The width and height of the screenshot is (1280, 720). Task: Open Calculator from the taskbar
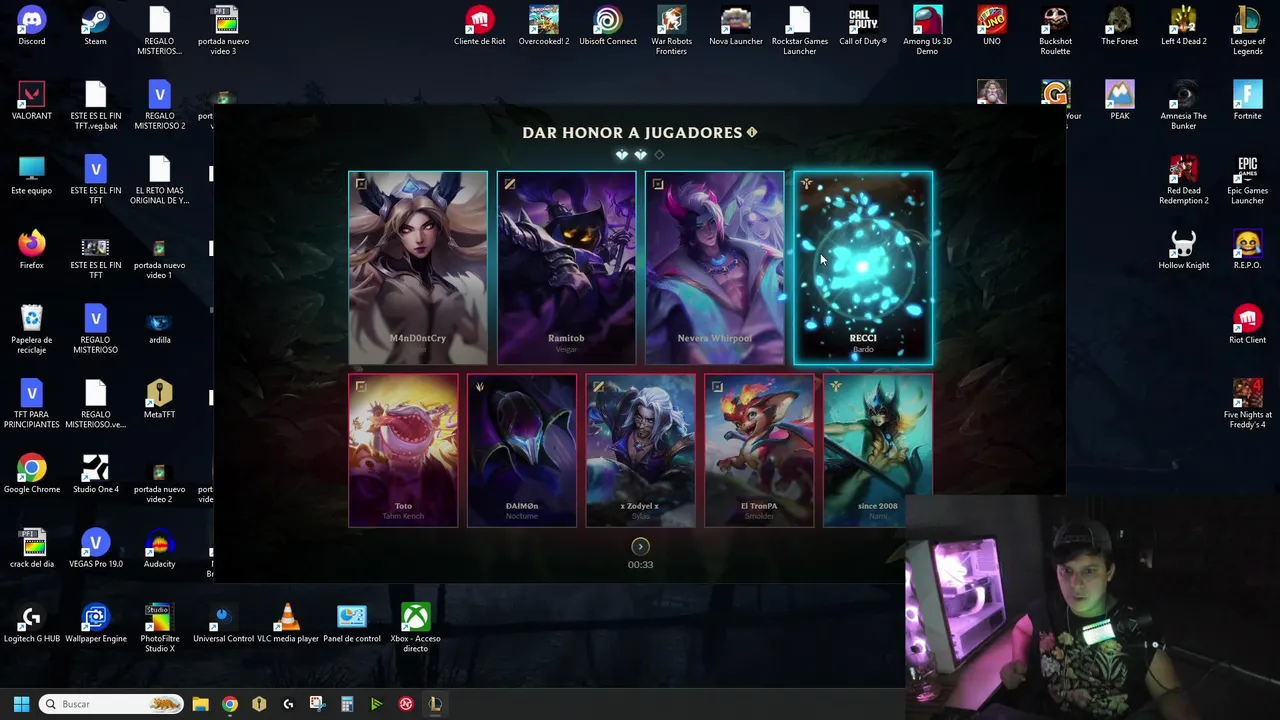(347, 704)
